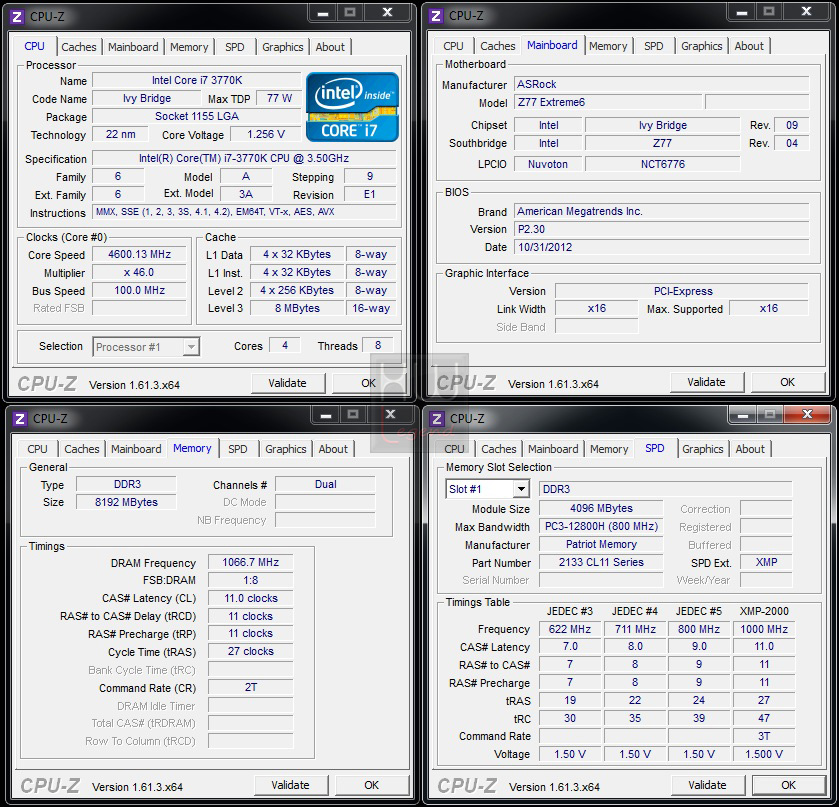Click the Core Voltage value '1.256 V'
Image resolution: width=839 pixels, height=807 pixels.
point(266,134)
